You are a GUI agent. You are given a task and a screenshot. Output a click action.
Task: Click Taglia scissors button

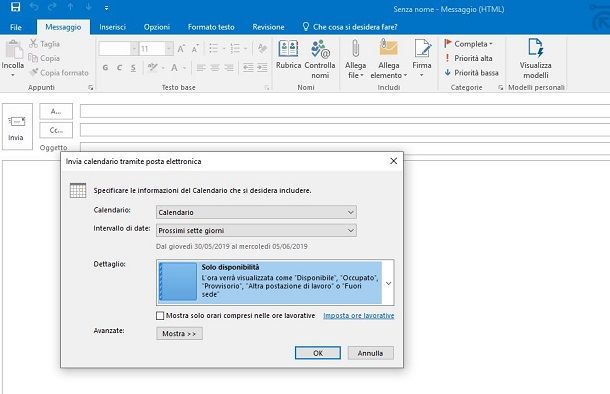click(44, 44)
